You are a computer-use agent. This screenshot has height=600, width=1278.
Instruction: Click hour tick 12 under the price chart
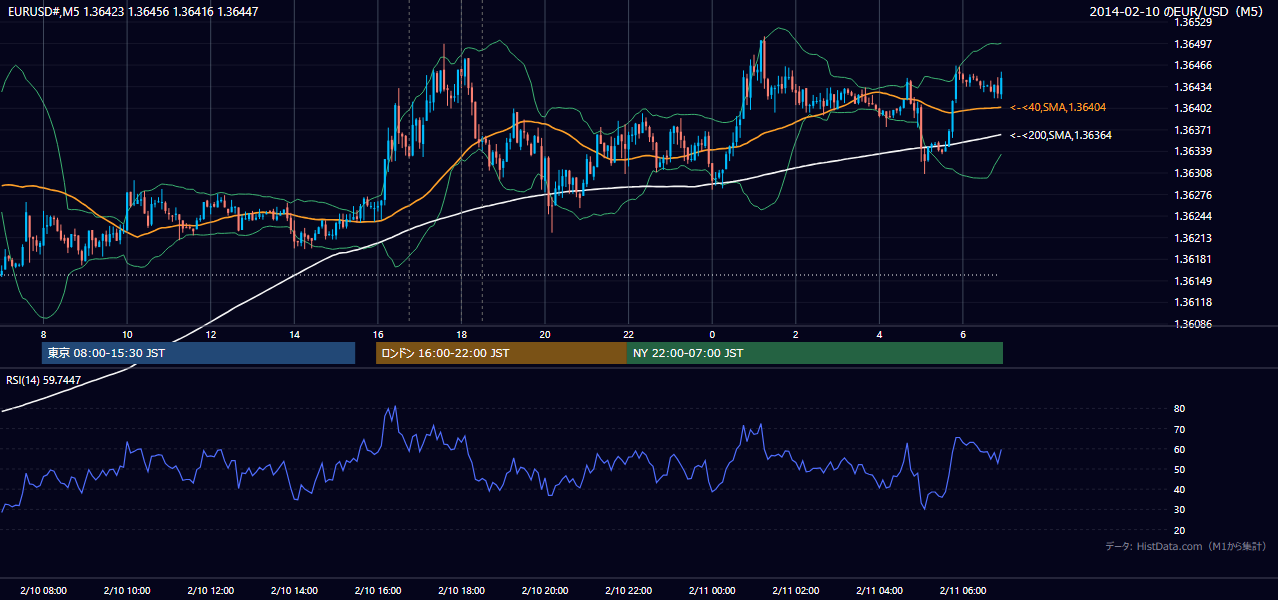210,334
